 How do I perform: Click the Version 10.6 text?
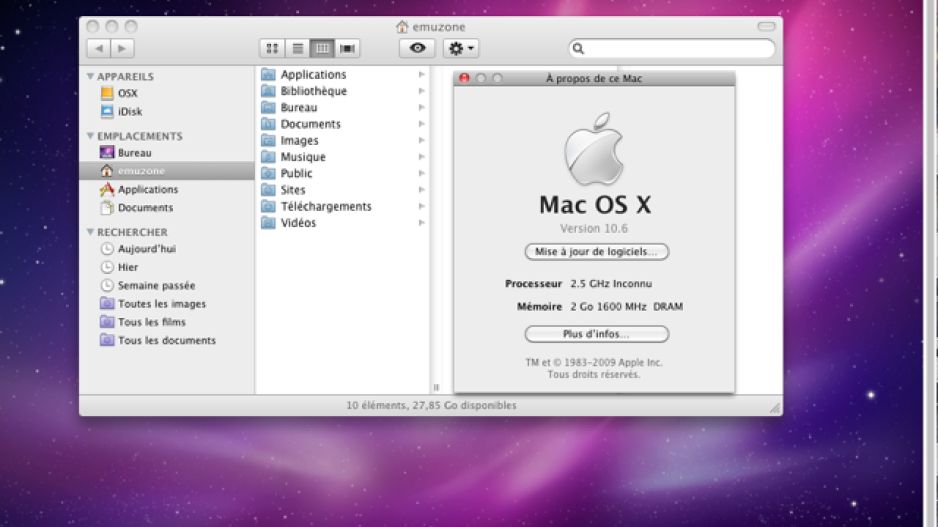(594, 229)
